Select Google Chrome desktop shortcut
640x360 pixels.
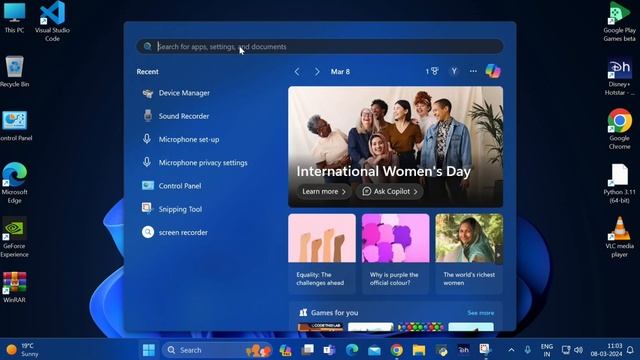point(619,129)
